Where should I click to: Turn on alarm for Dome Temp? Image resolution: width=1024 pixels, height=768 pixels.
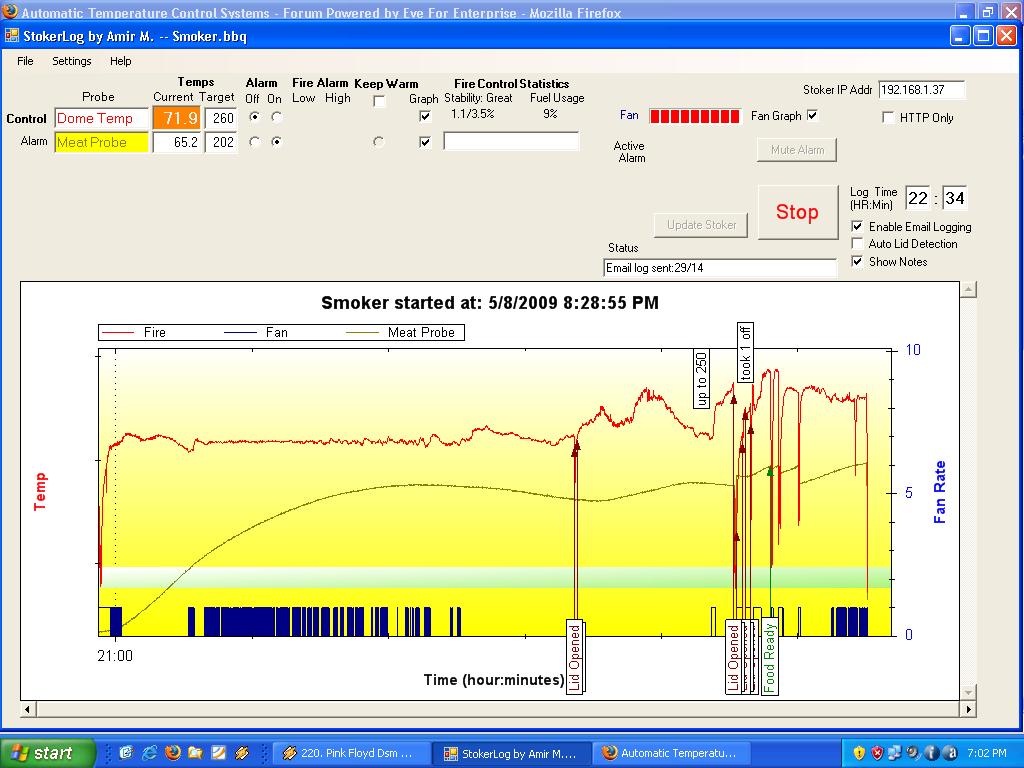point(276,118)
